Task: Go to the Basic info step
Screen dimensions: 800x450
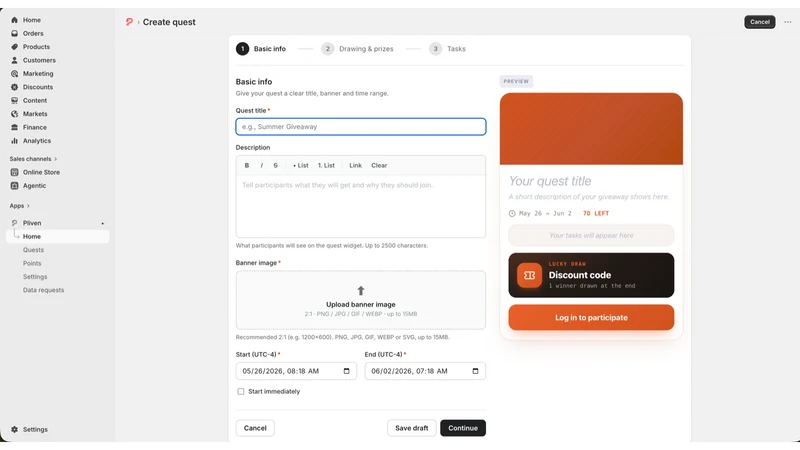Action: (261, 49)
